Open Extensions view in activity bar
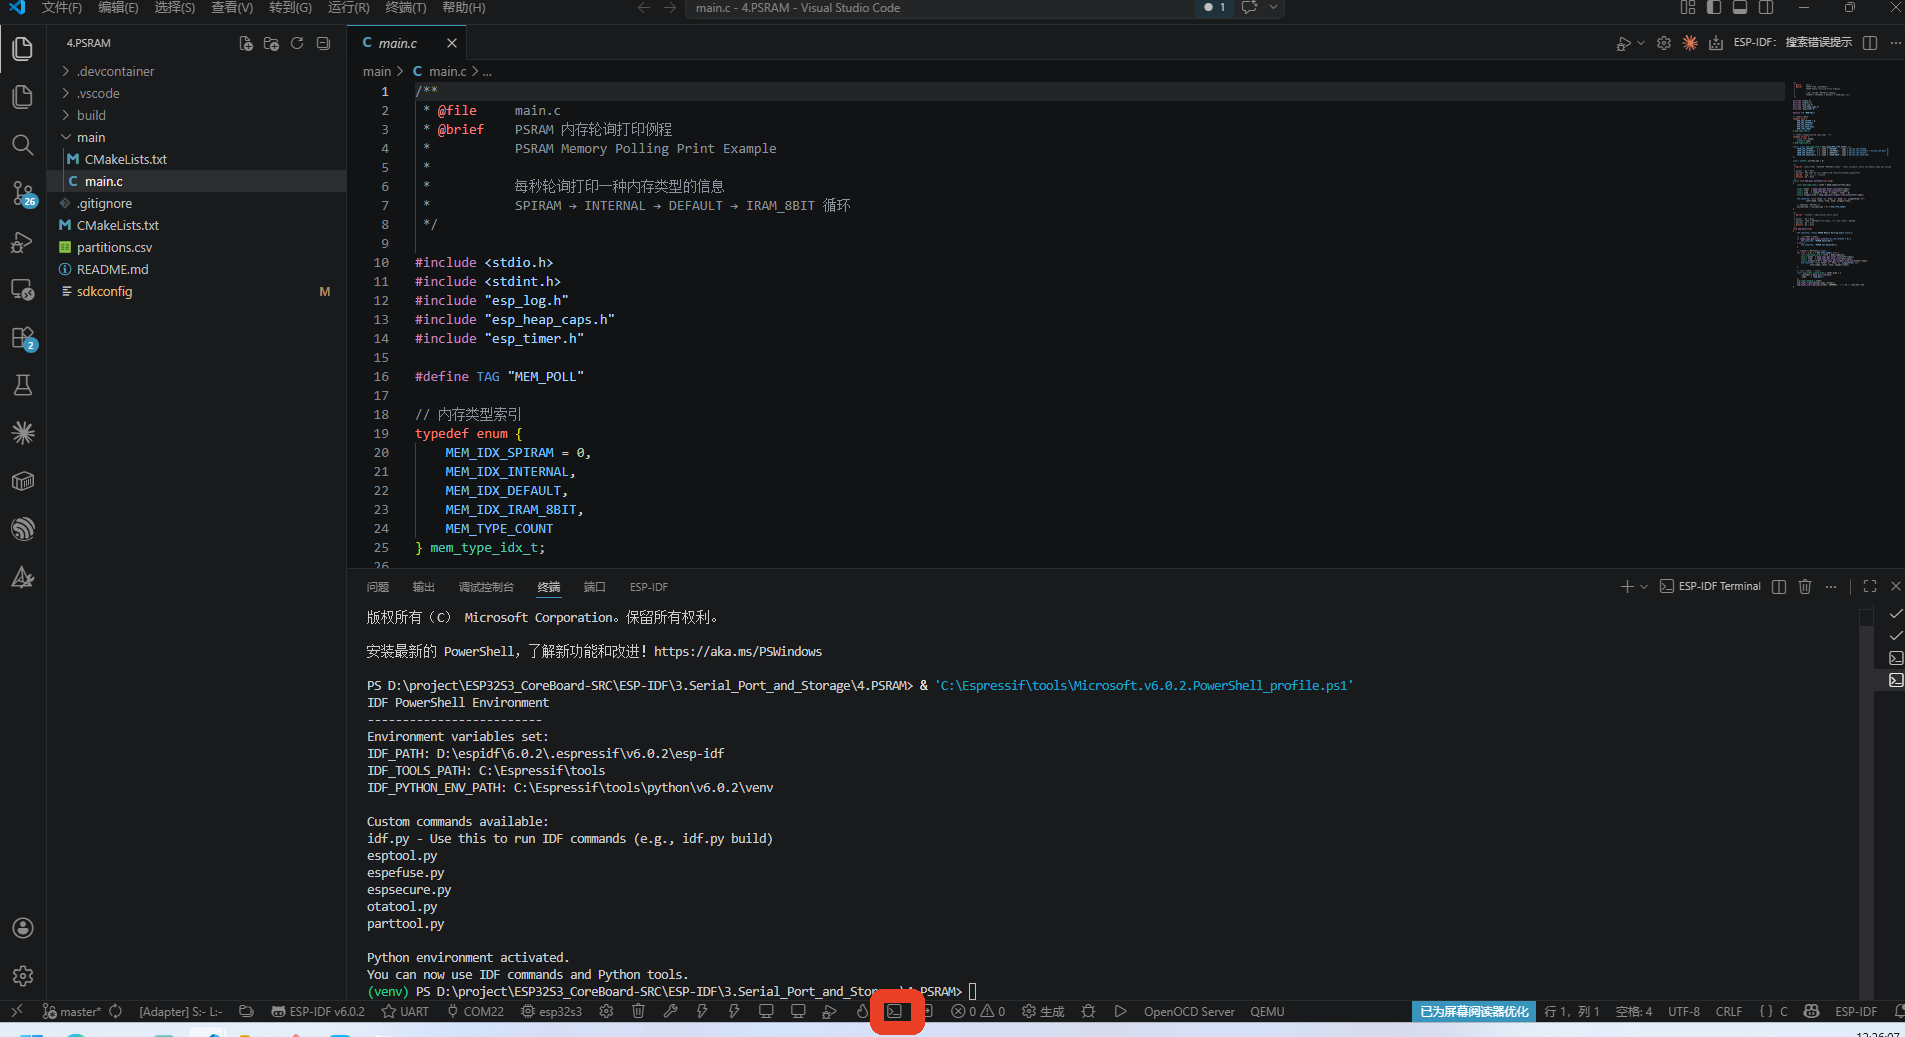 point(23,338)
